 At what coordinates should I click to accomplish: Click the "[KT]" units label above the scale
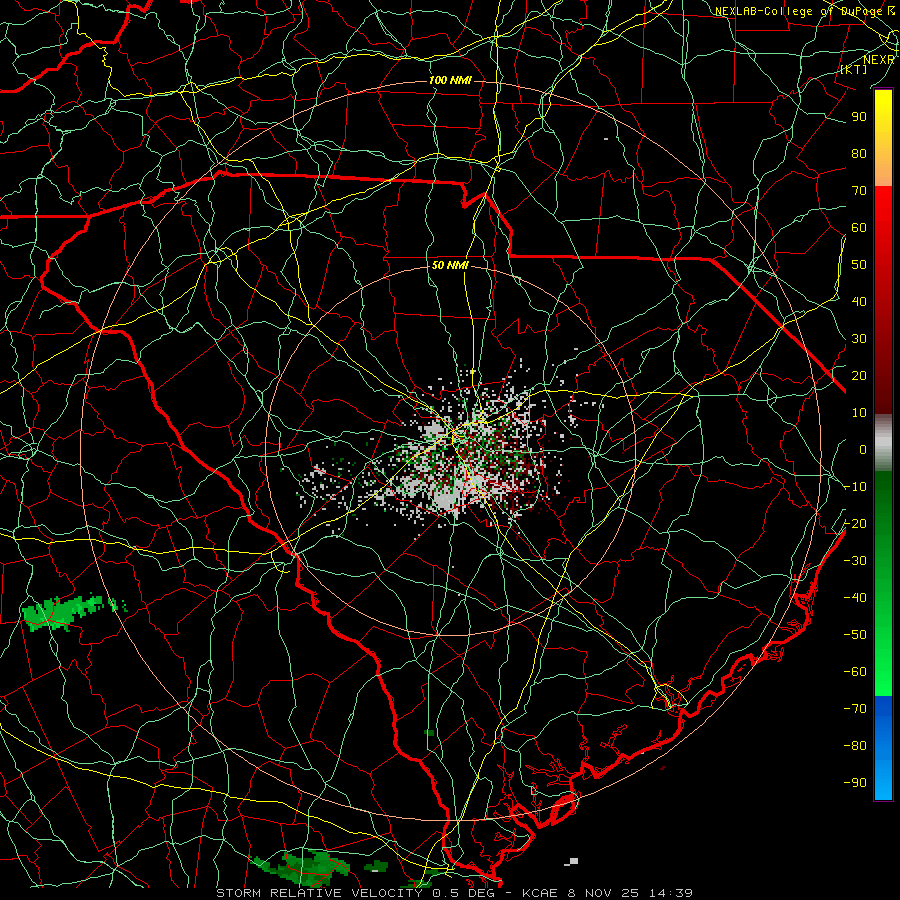click(x=854, y=69)
